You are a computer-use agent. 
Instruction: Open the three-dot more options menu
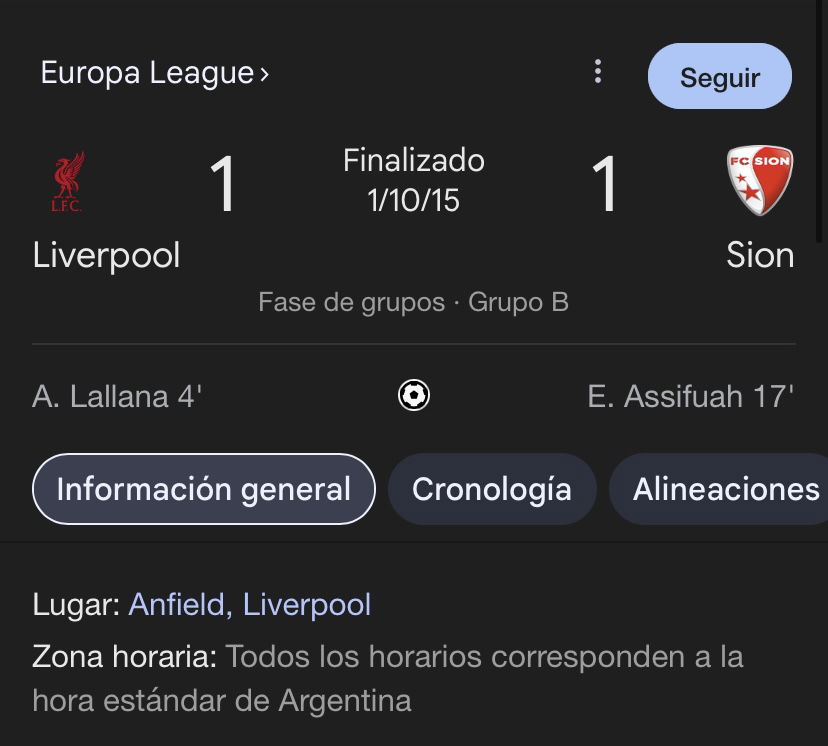(x=598, y=71)
